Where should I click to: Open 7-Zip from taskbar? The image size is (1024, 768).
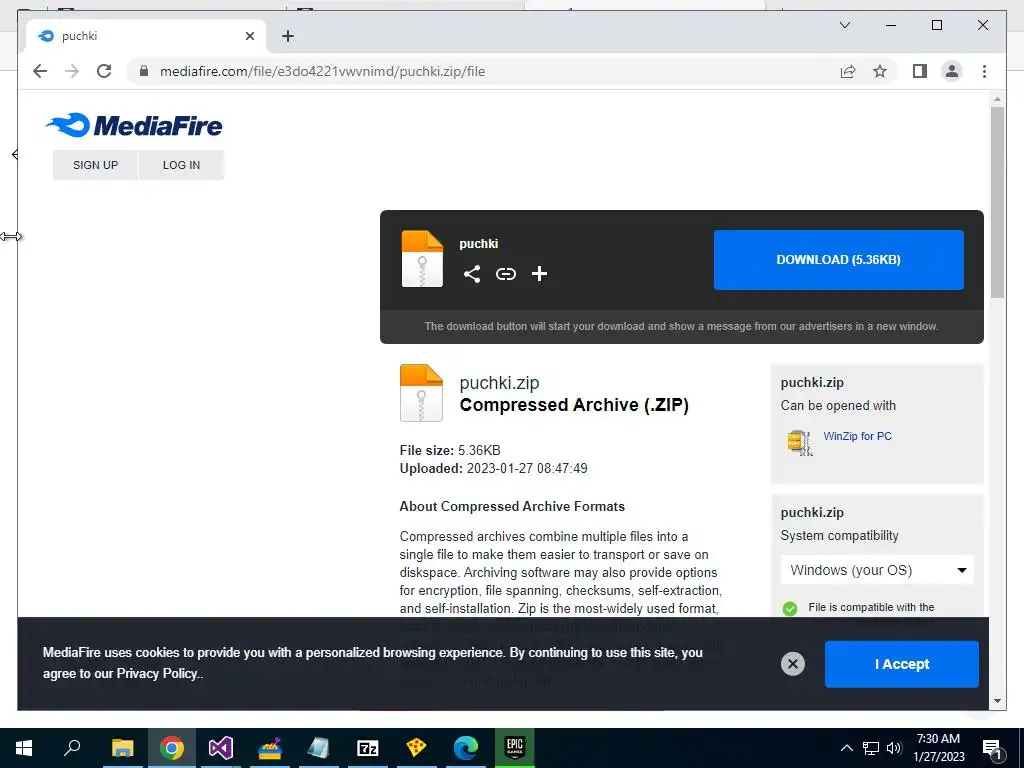pyautogui.click(x=368, y=748)
